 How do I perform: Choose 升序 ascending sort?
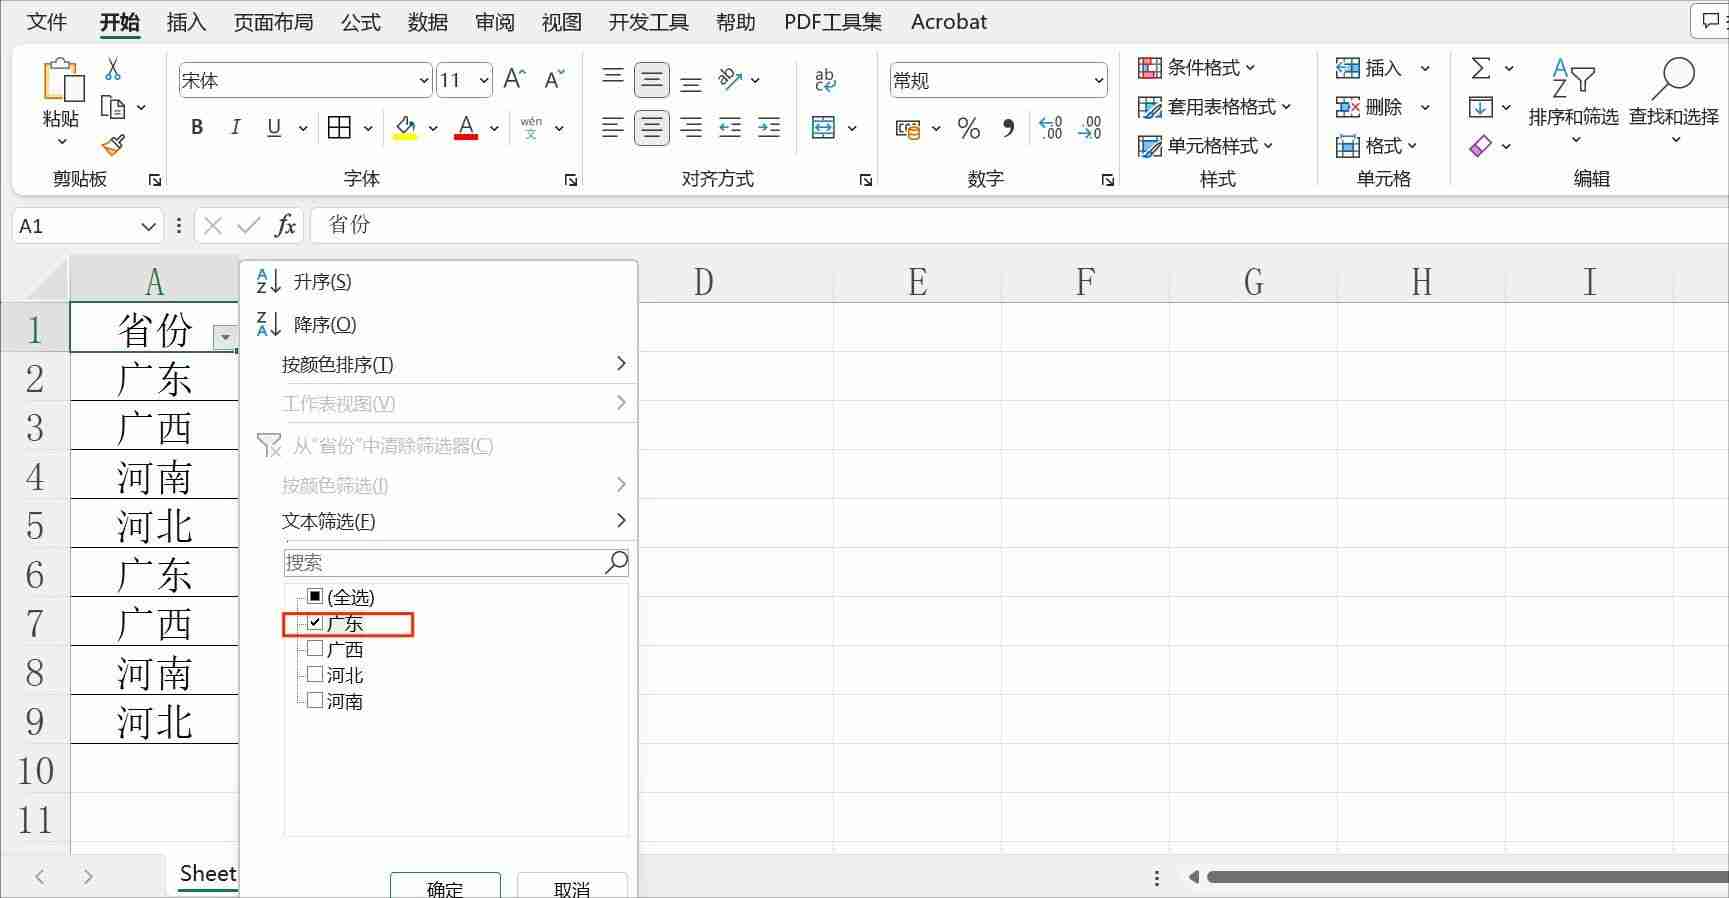[x=440, y=282]
